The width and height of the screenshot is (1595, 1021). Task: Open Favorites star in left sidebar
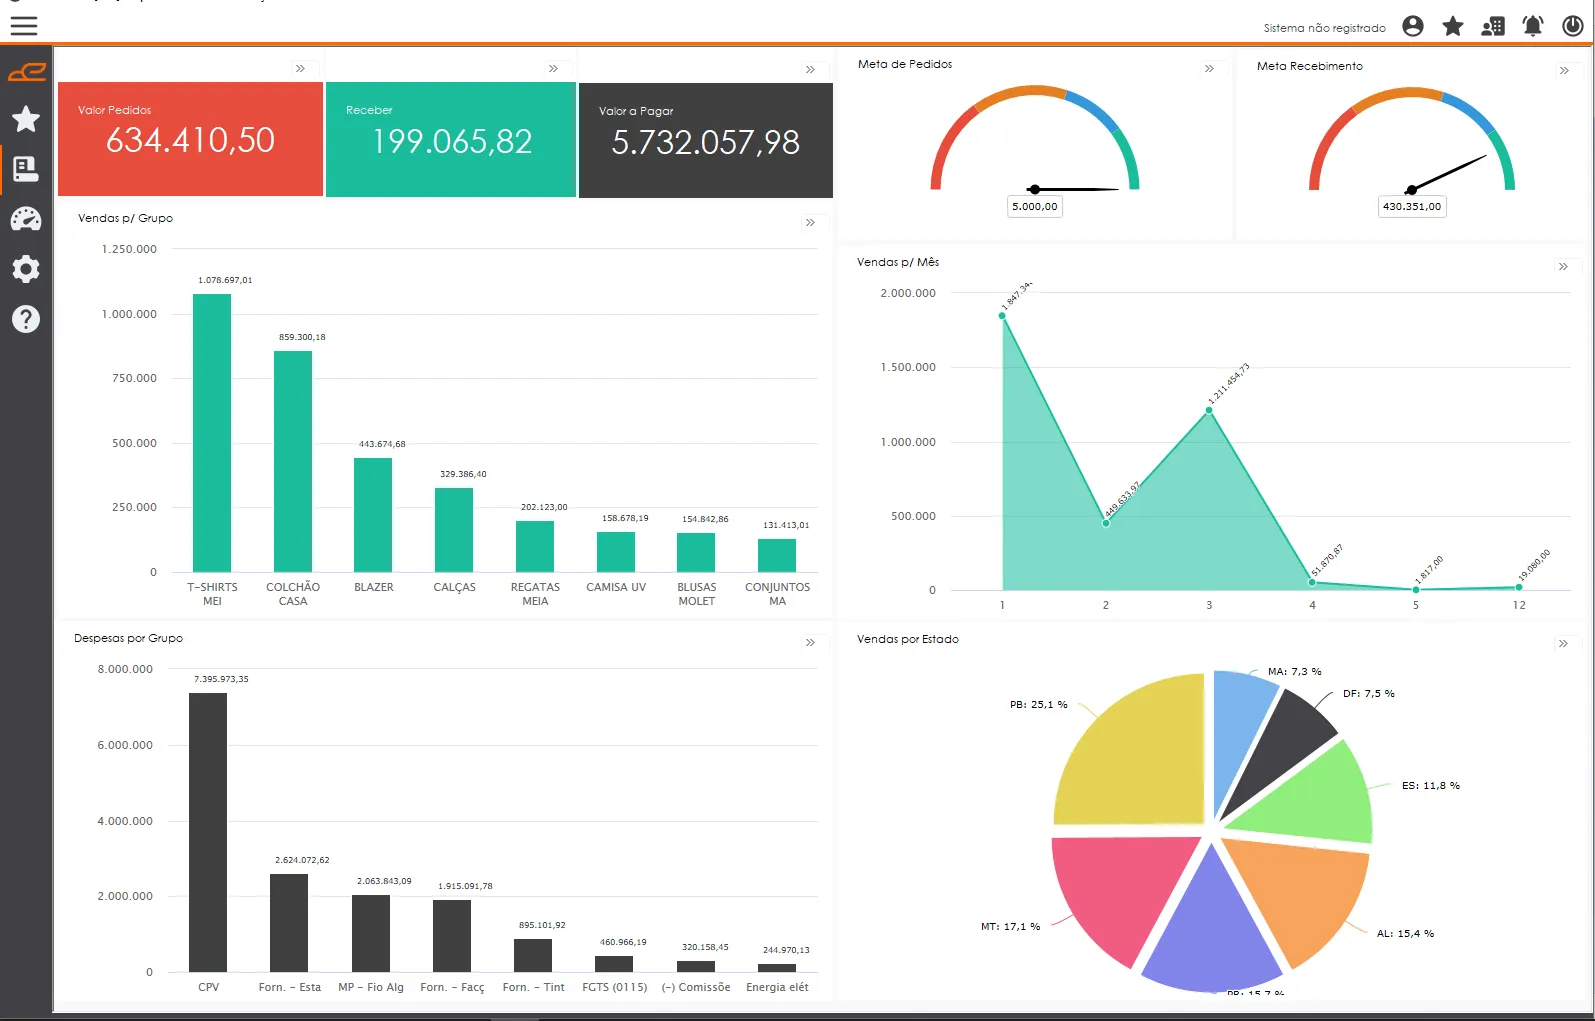click(x=26, y=120)
